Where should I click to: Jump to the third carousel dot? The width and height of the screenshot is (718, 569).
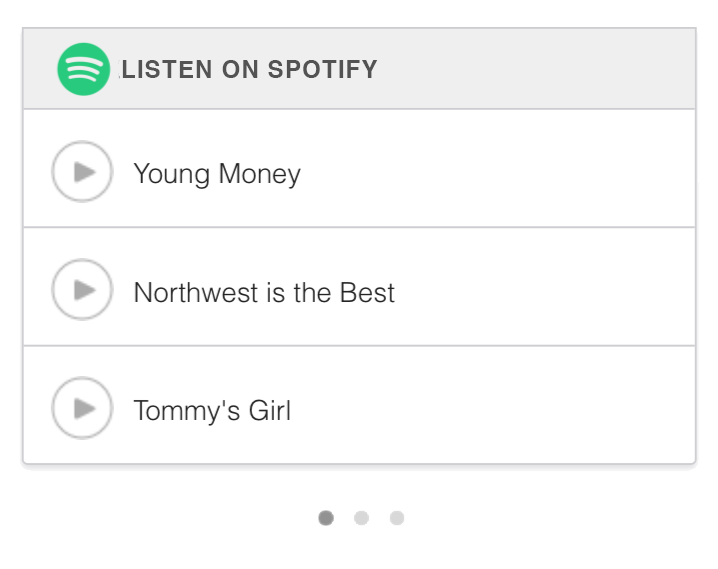396,517
